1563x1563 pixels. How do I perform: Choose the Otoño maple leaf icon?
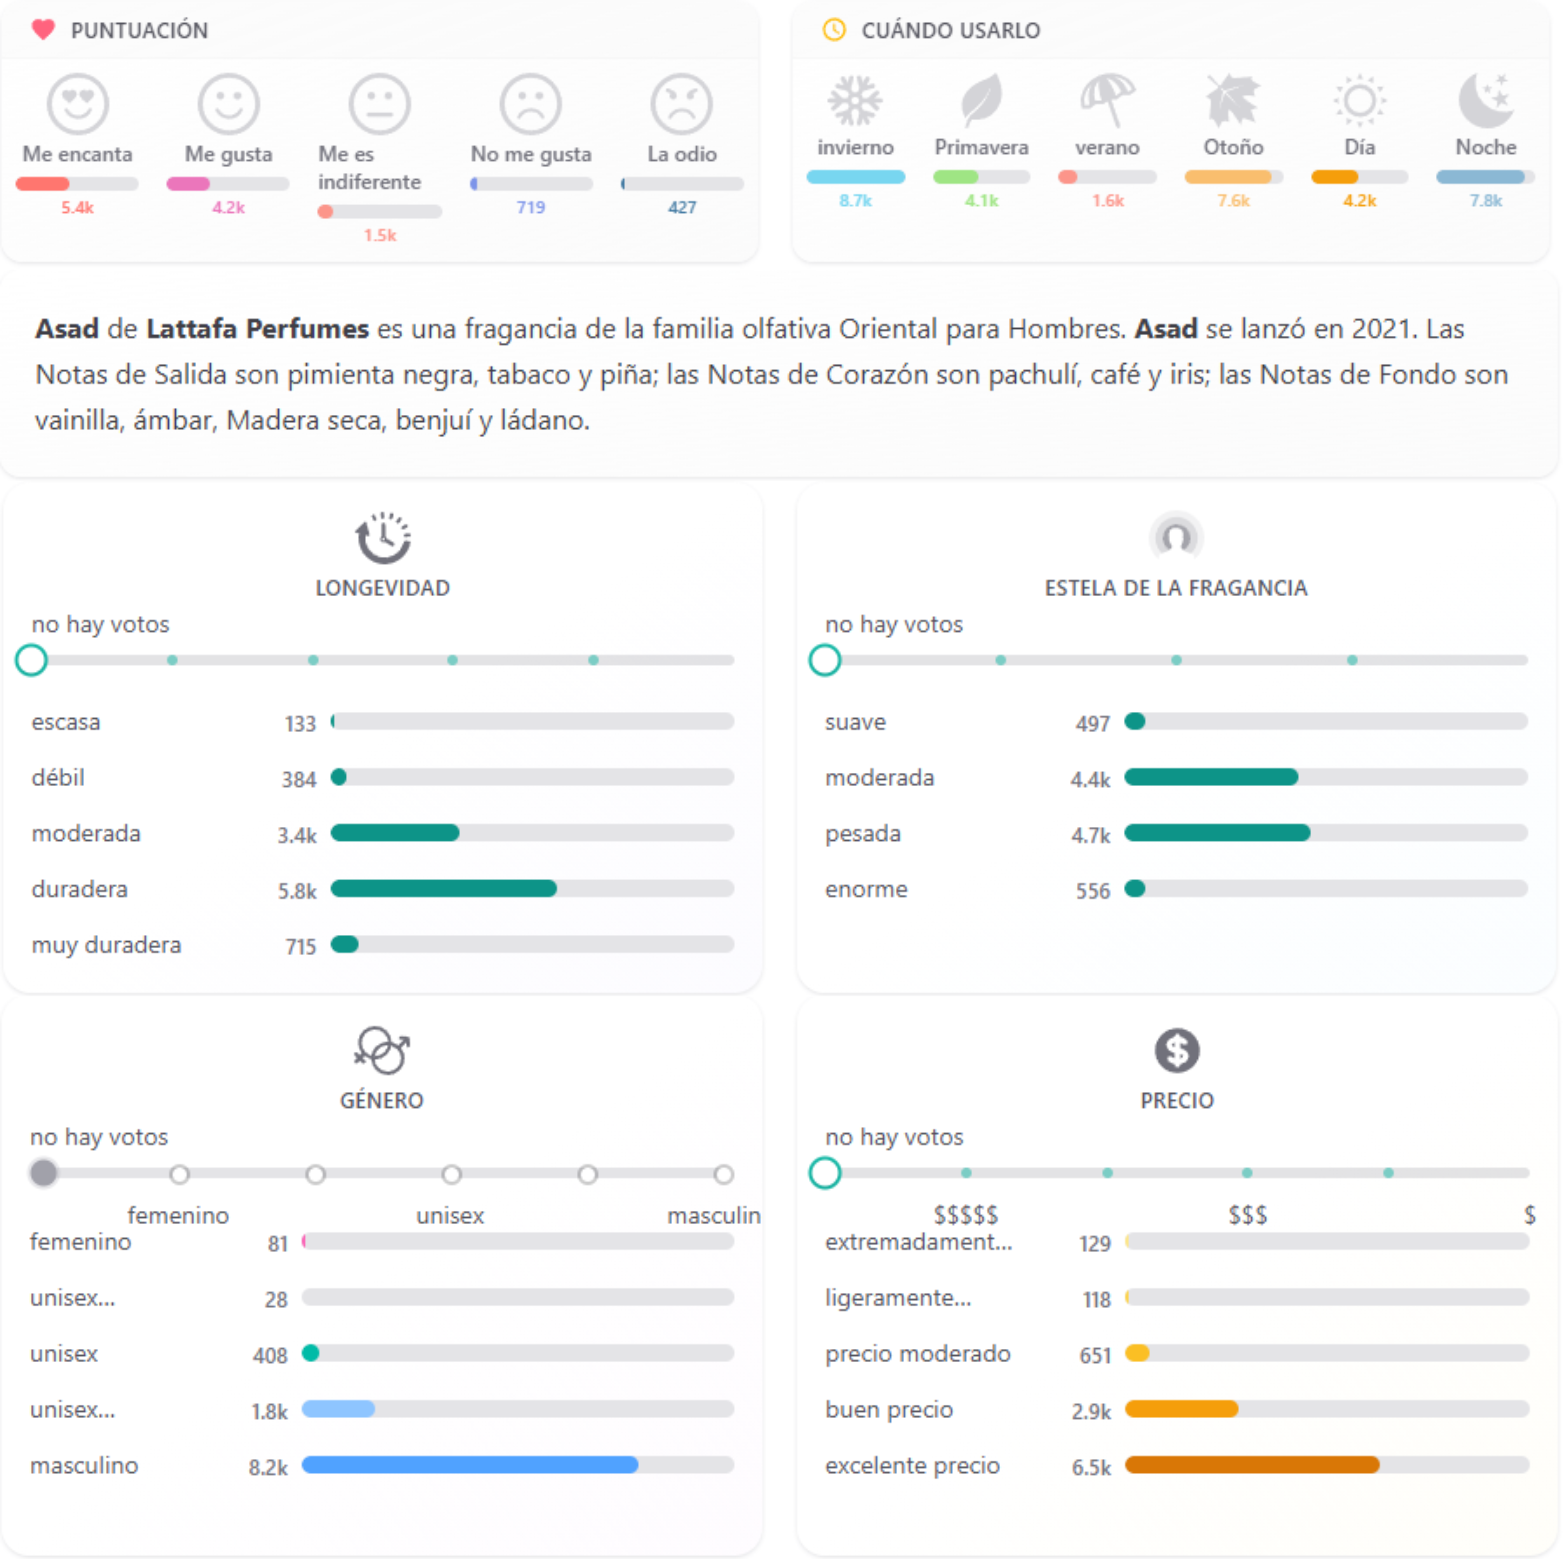(x=1233, y=100)
